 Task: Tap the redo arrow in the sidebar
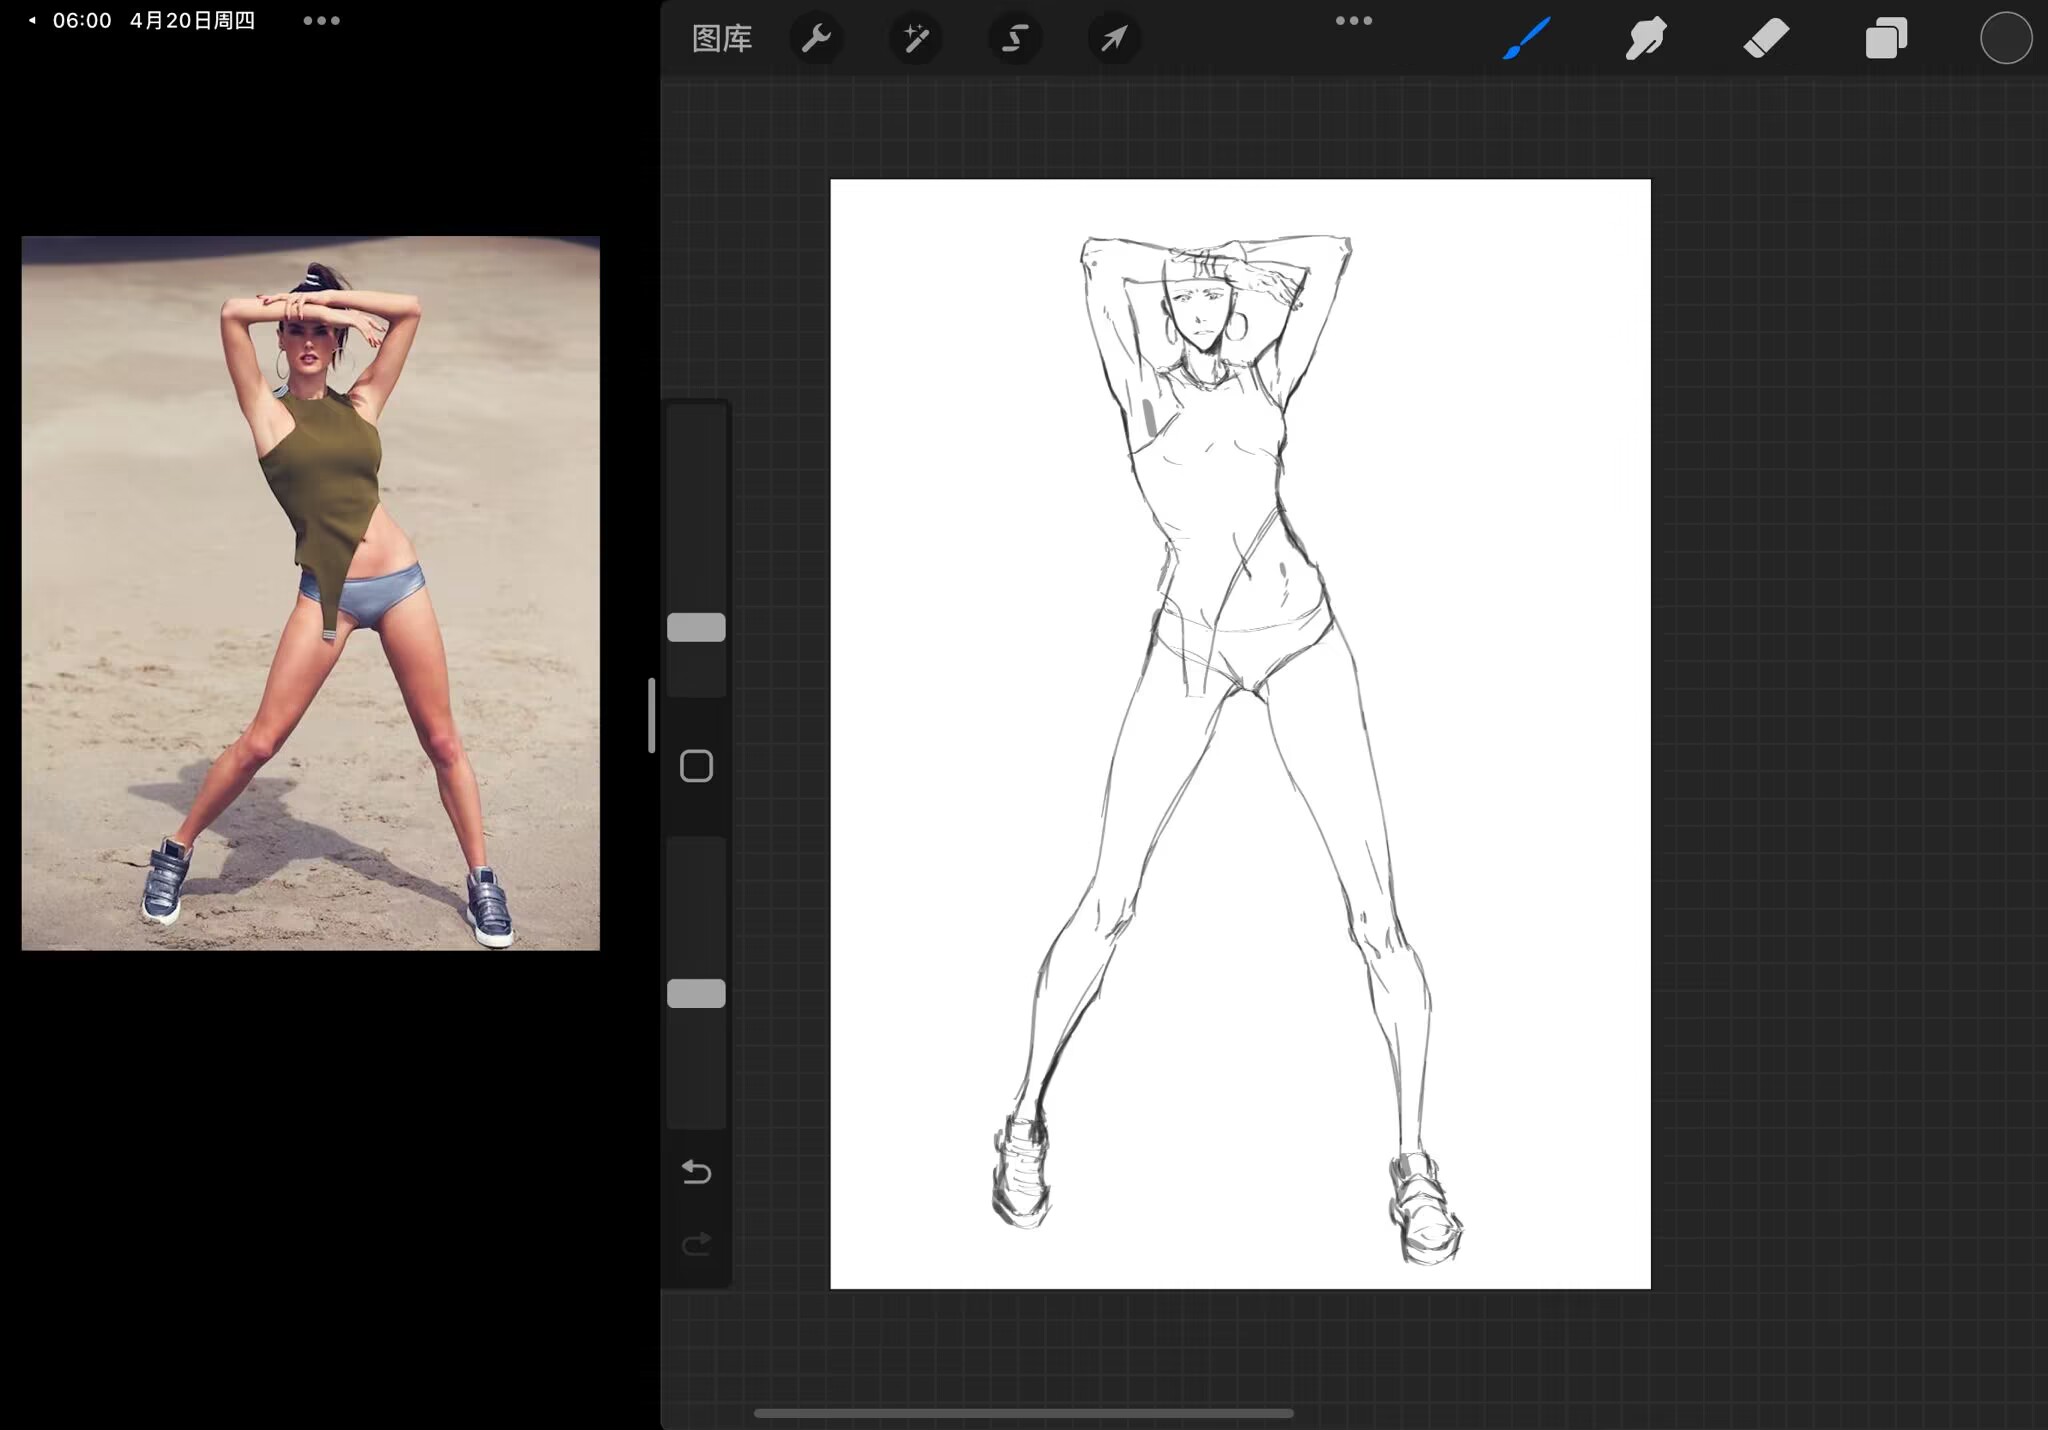tap(696, 1243)
